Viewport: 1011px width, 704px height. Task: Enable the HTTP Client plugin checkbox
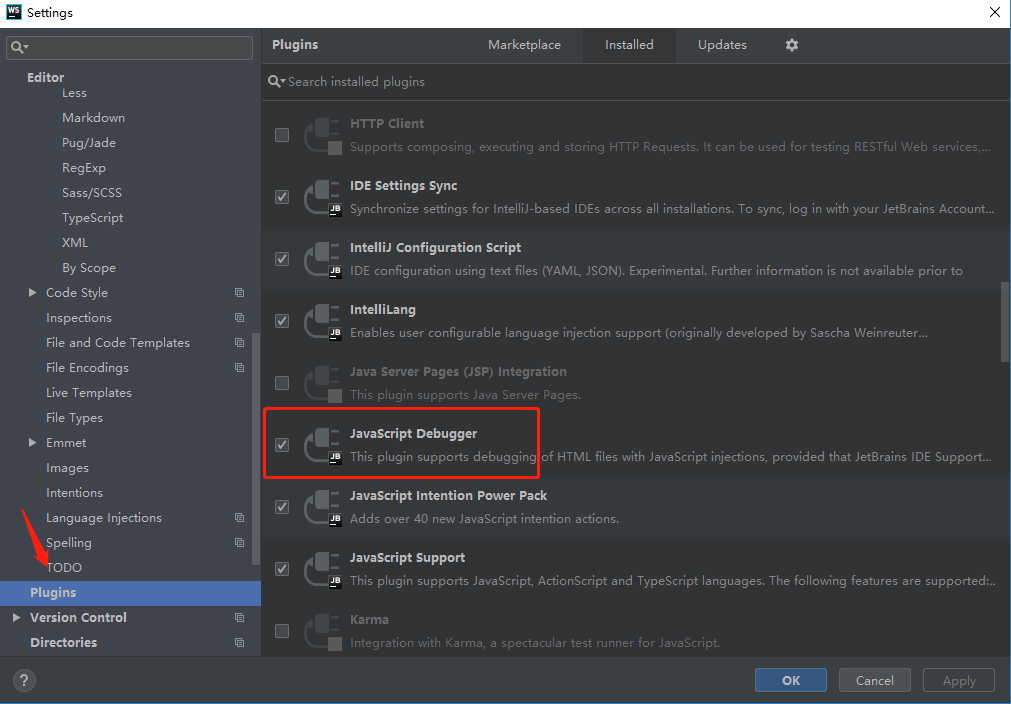(x=282, y=135)
